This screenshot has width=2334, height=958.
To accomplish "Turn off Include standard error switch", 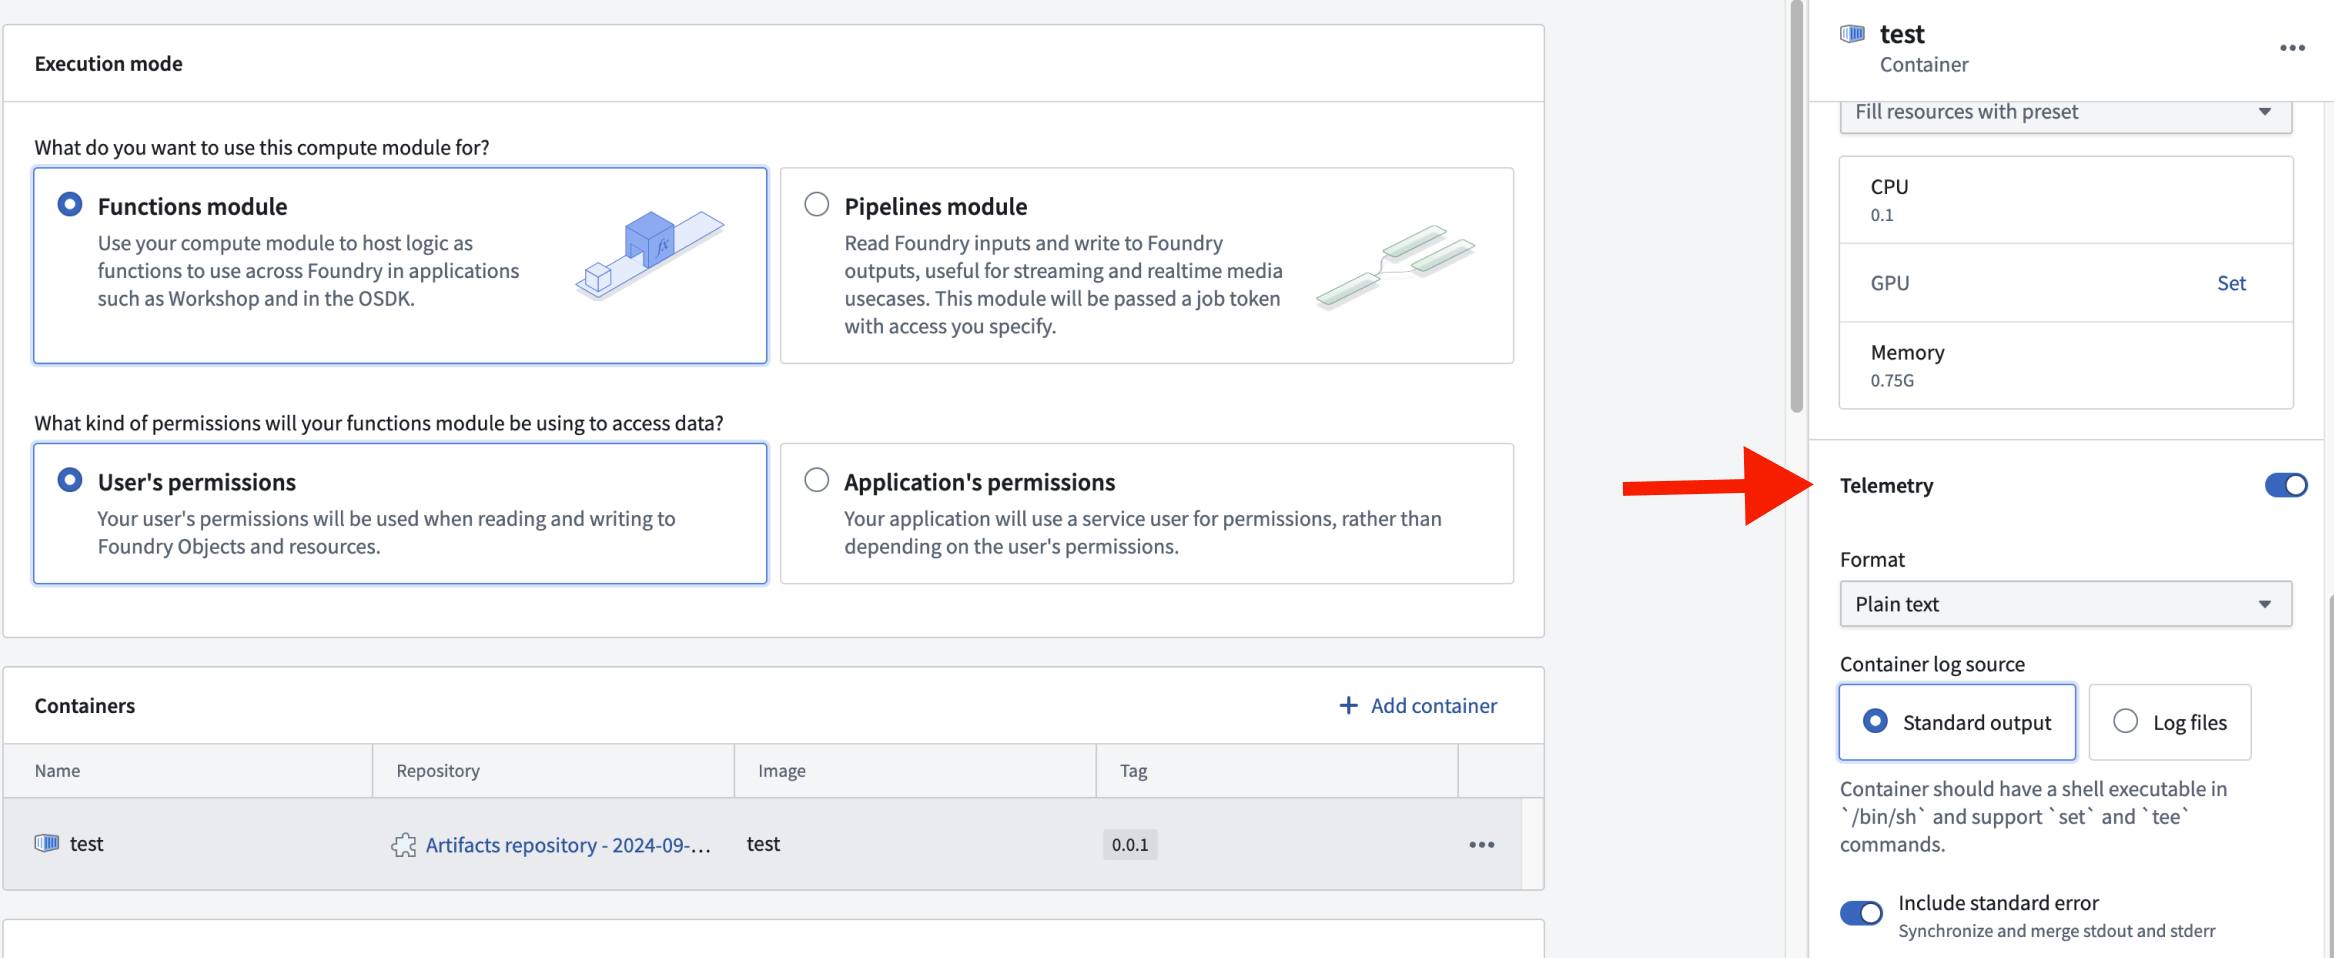I will point(1861,914).
